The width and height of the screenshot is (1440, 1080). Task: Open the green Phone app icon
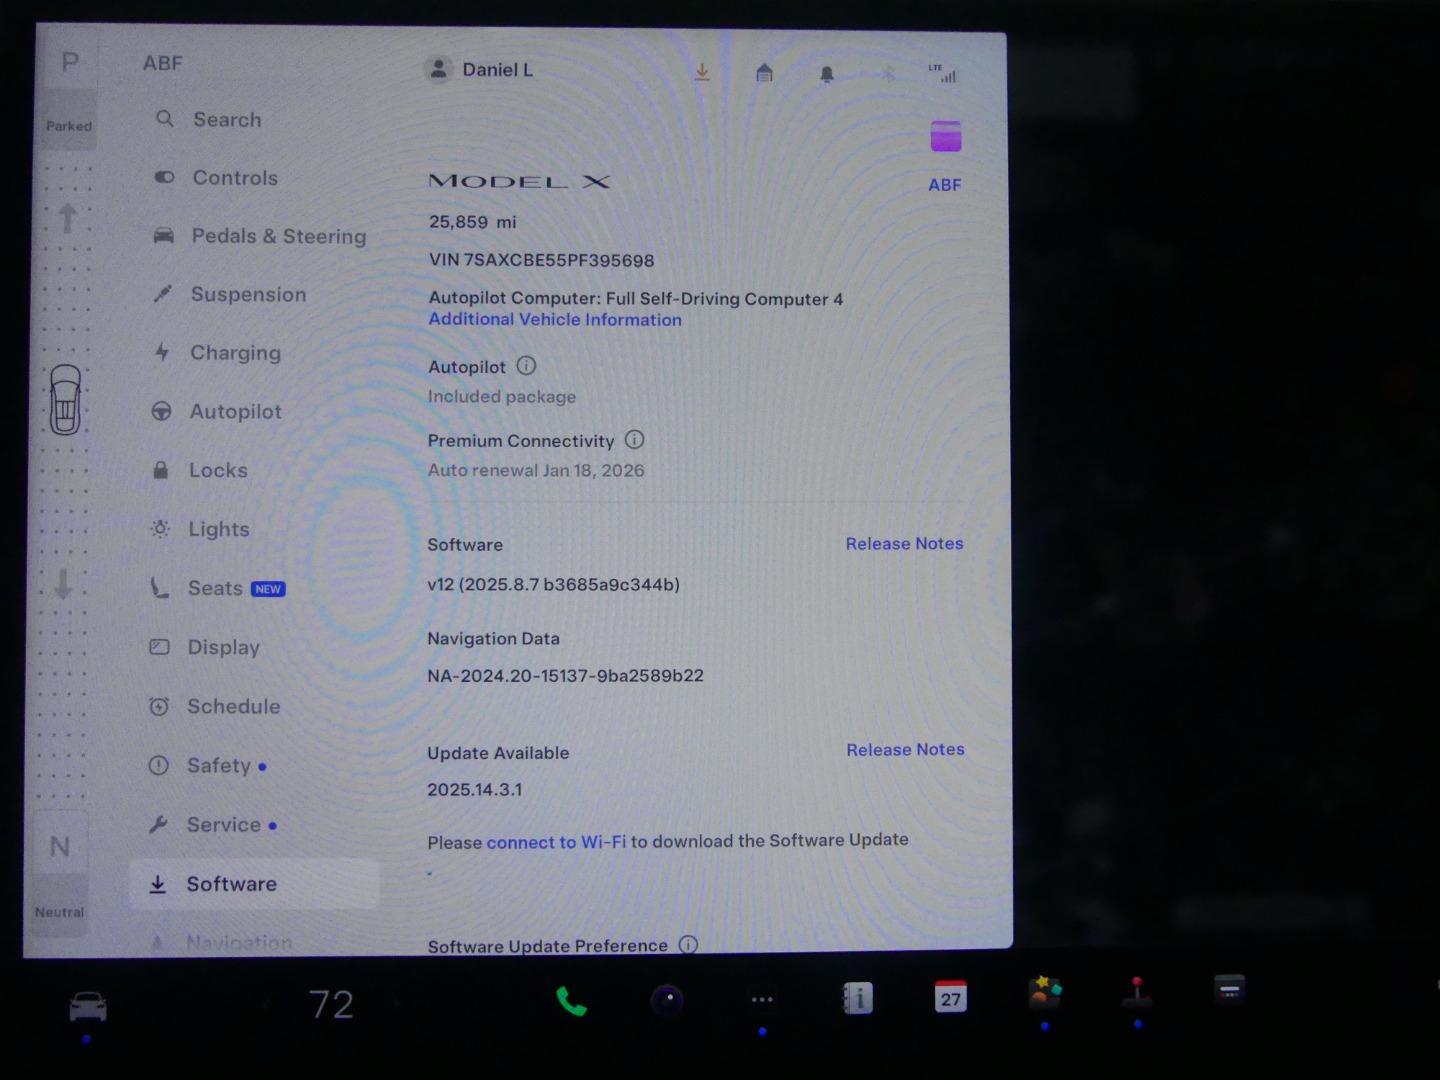571,1001
